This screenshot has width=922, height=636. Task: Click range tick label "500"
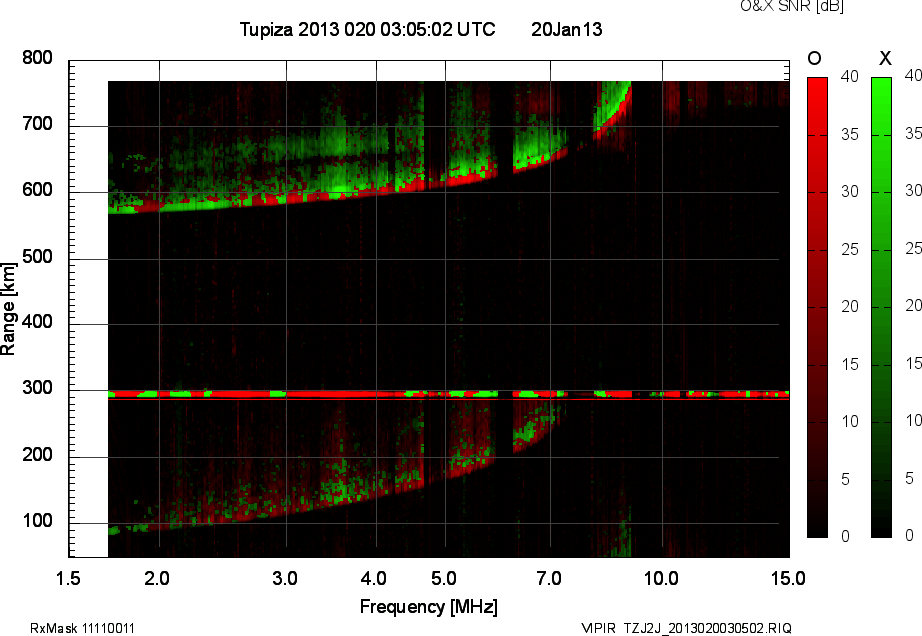click(38, 257)
